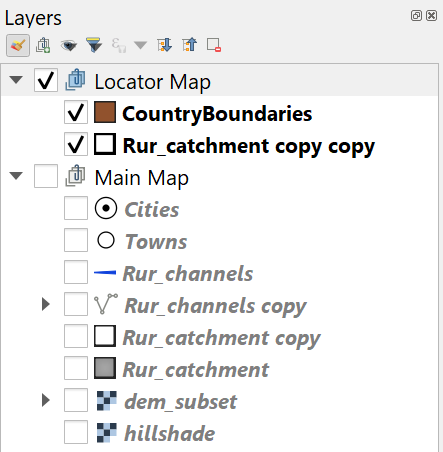The image size is (443, 452).
Task: Uncheck the CountryBoundaries layer checkbox
Action: click(x=76, y=112)
